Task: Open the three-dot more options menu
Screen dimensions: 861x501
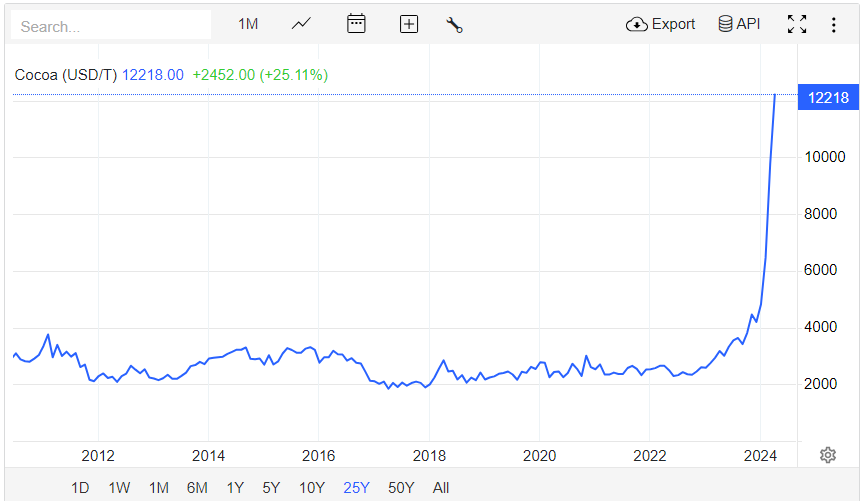Action: [834, 25]
